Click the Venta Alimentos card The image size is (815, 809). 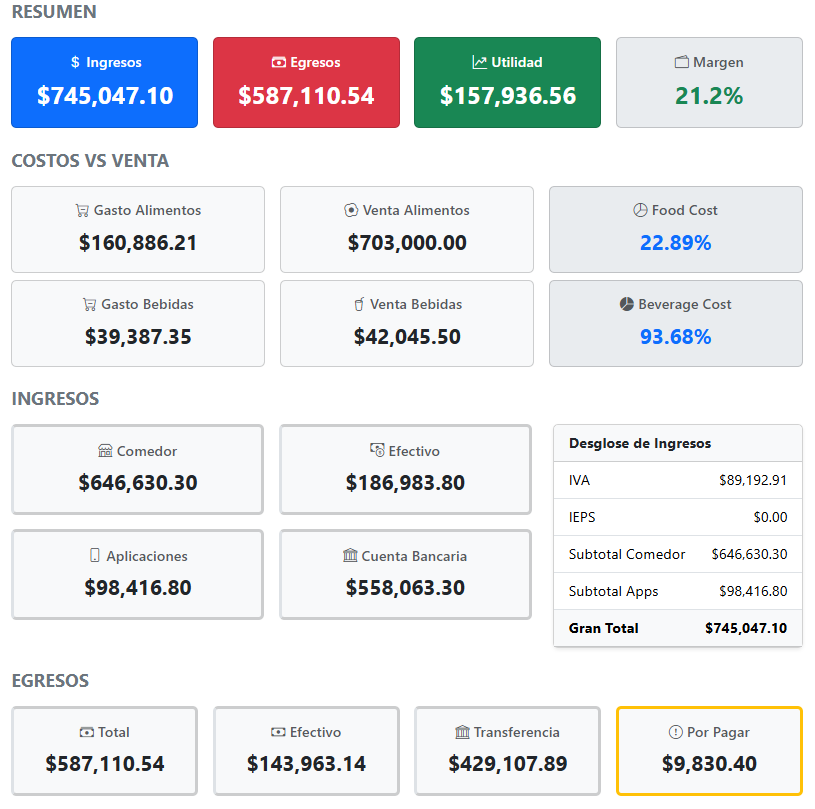click(407, 229)
